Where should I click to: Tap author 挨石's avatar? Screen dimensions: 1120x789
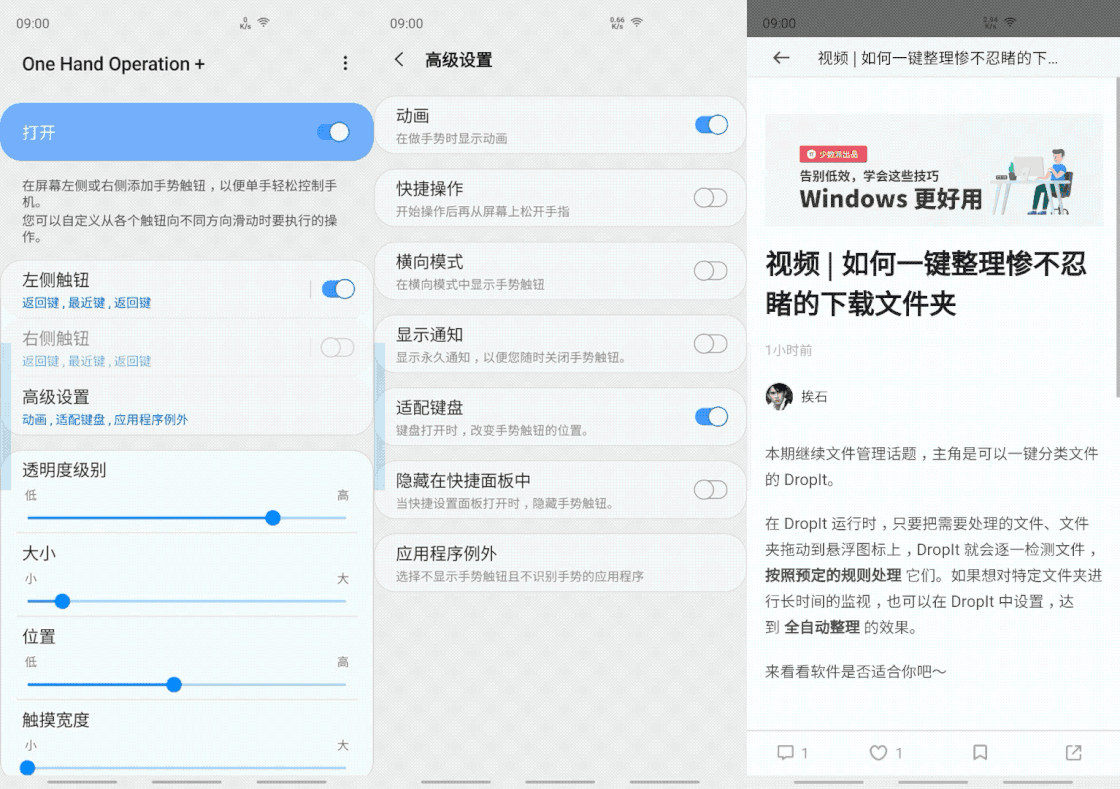[779, 397]
